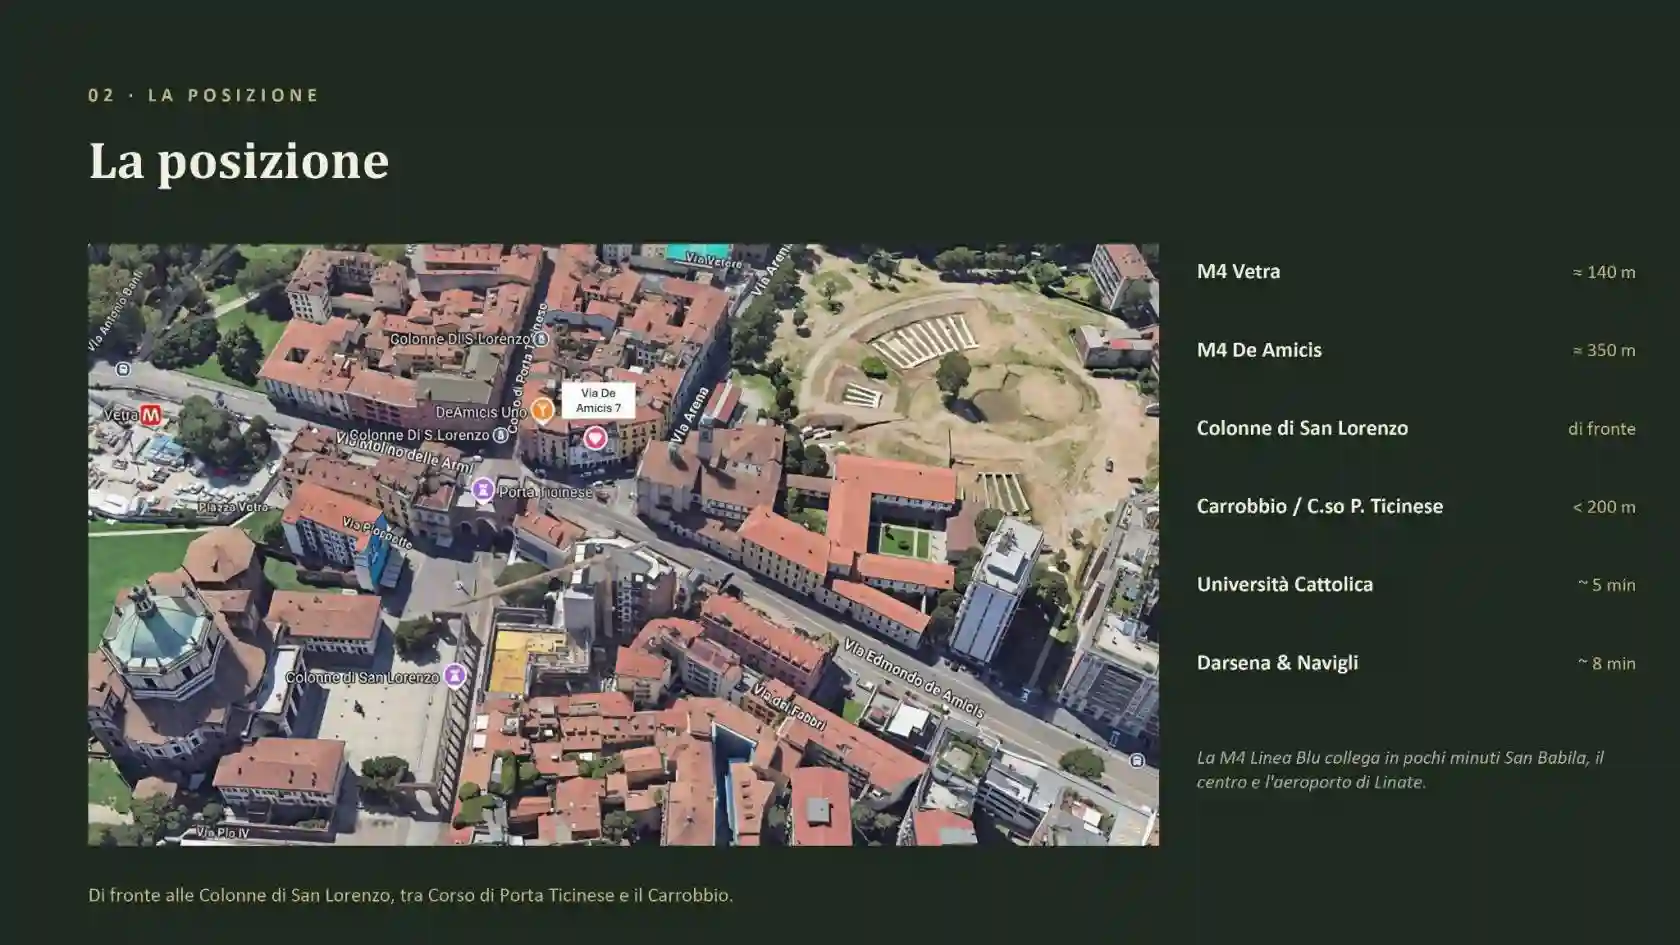Click the '< 200 m' distance value
The image size is (1680, 945).
click(1604, 507)
